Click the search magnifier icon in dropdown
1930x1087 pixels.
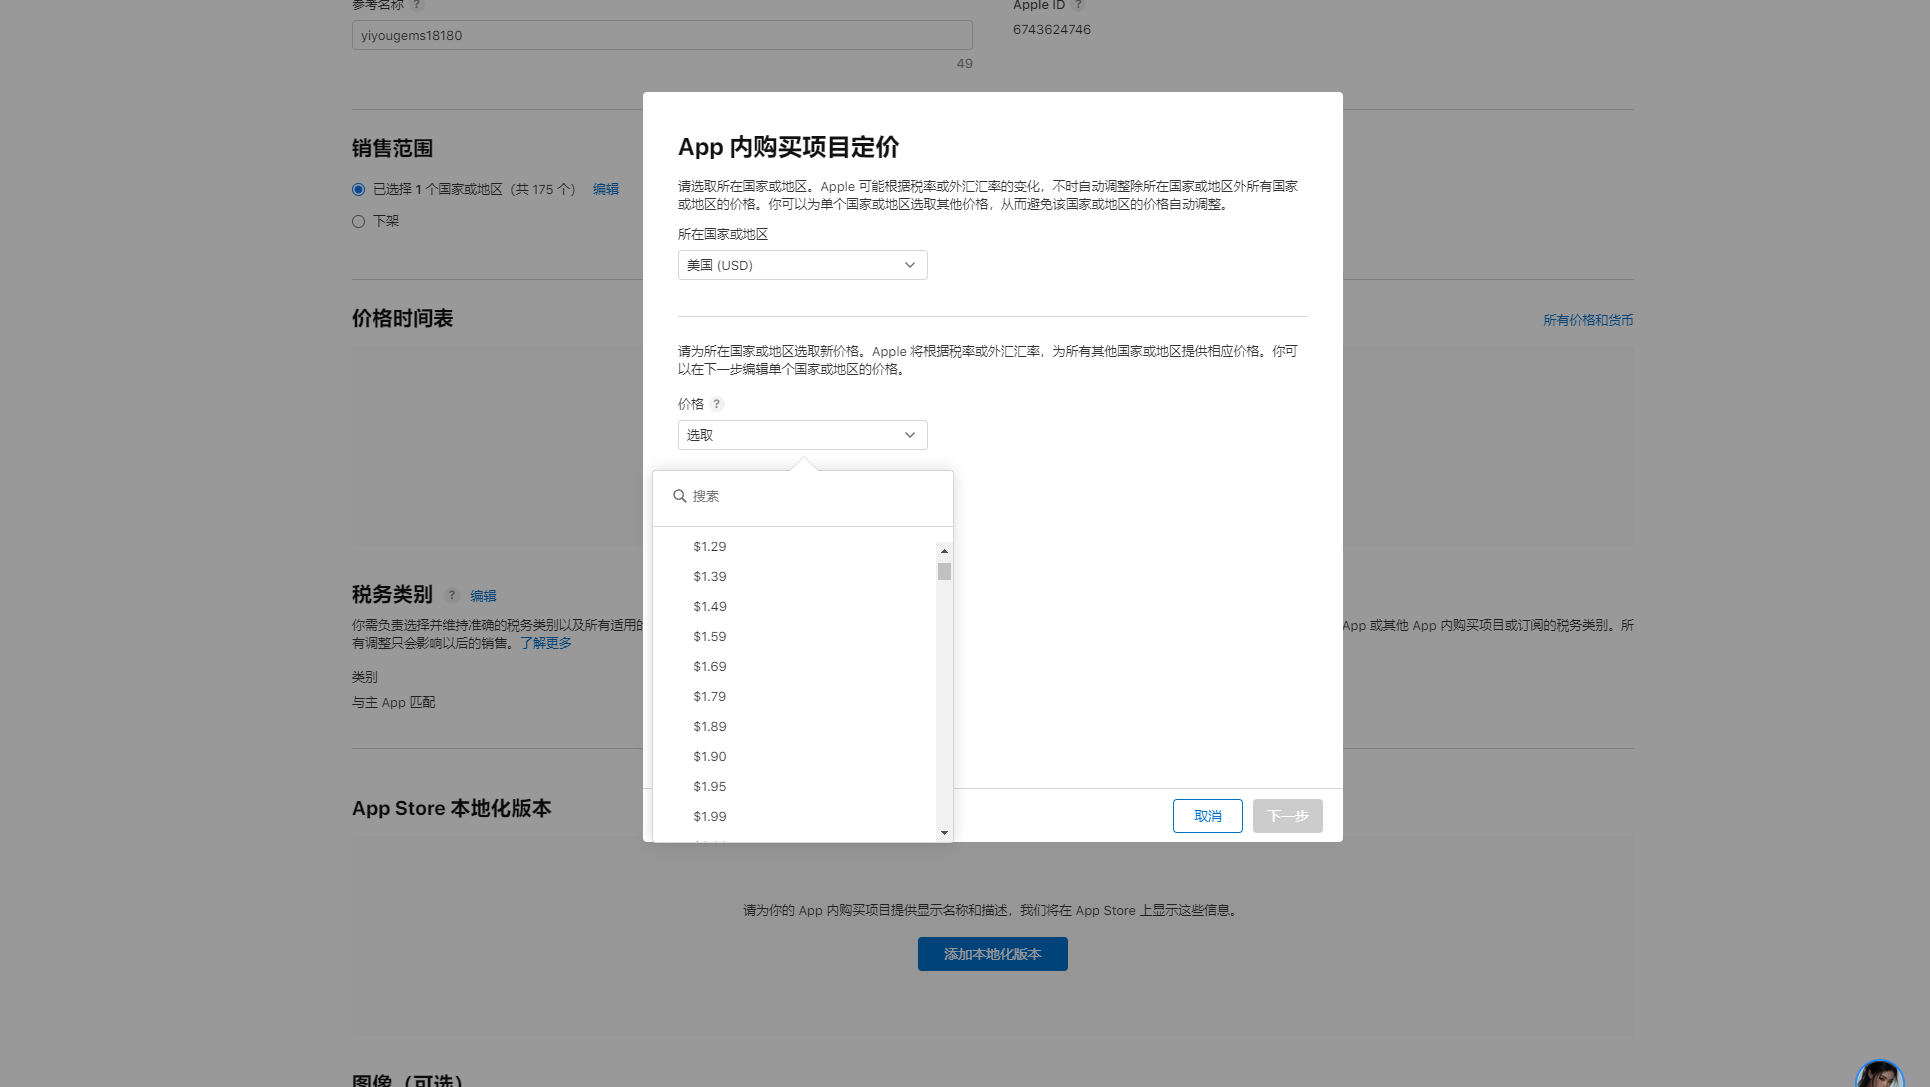click(680, 496)
